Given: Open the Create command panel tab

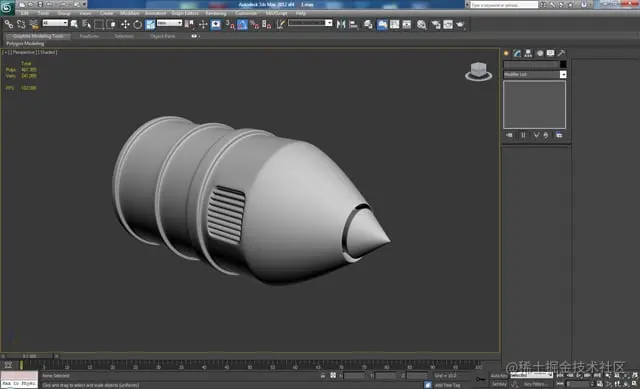Looking at the screenshot, I should tap(506, 53).
